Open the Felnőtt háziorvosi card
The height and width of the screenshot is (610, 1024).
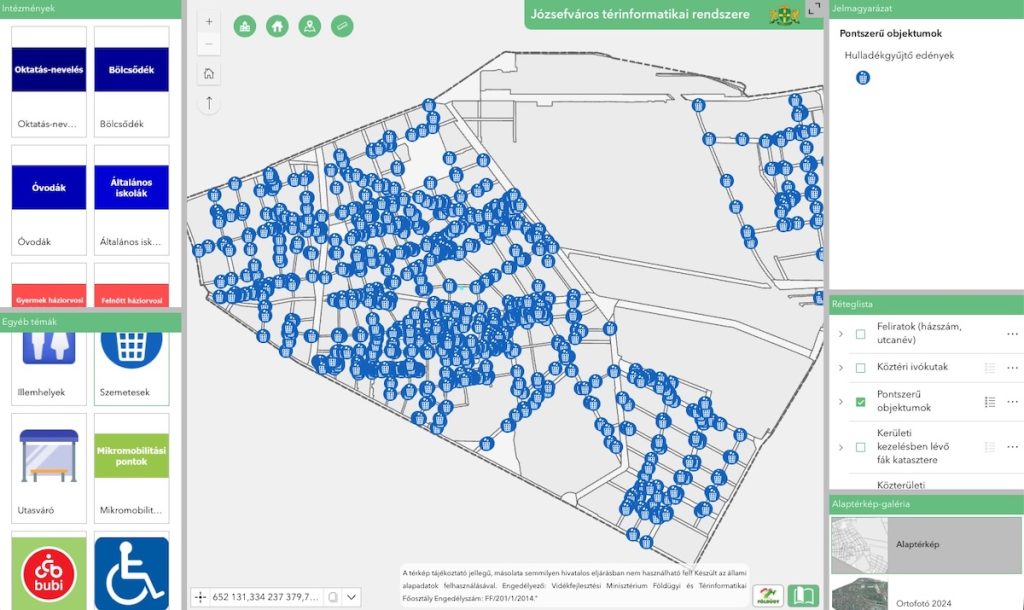[131, 285]
